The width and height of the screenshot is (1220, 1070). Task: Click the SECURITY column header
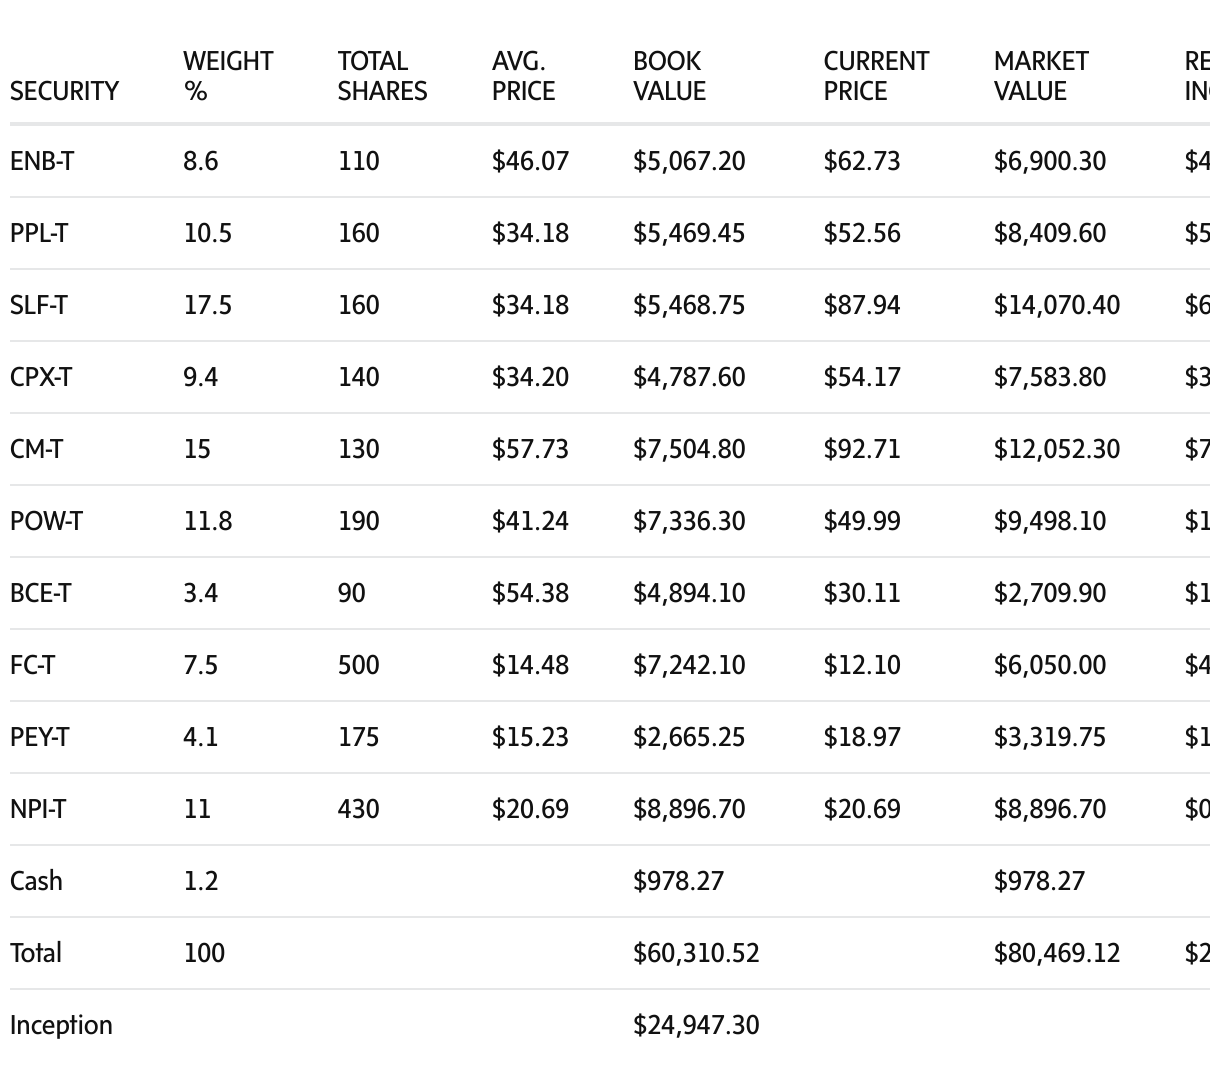64,91
